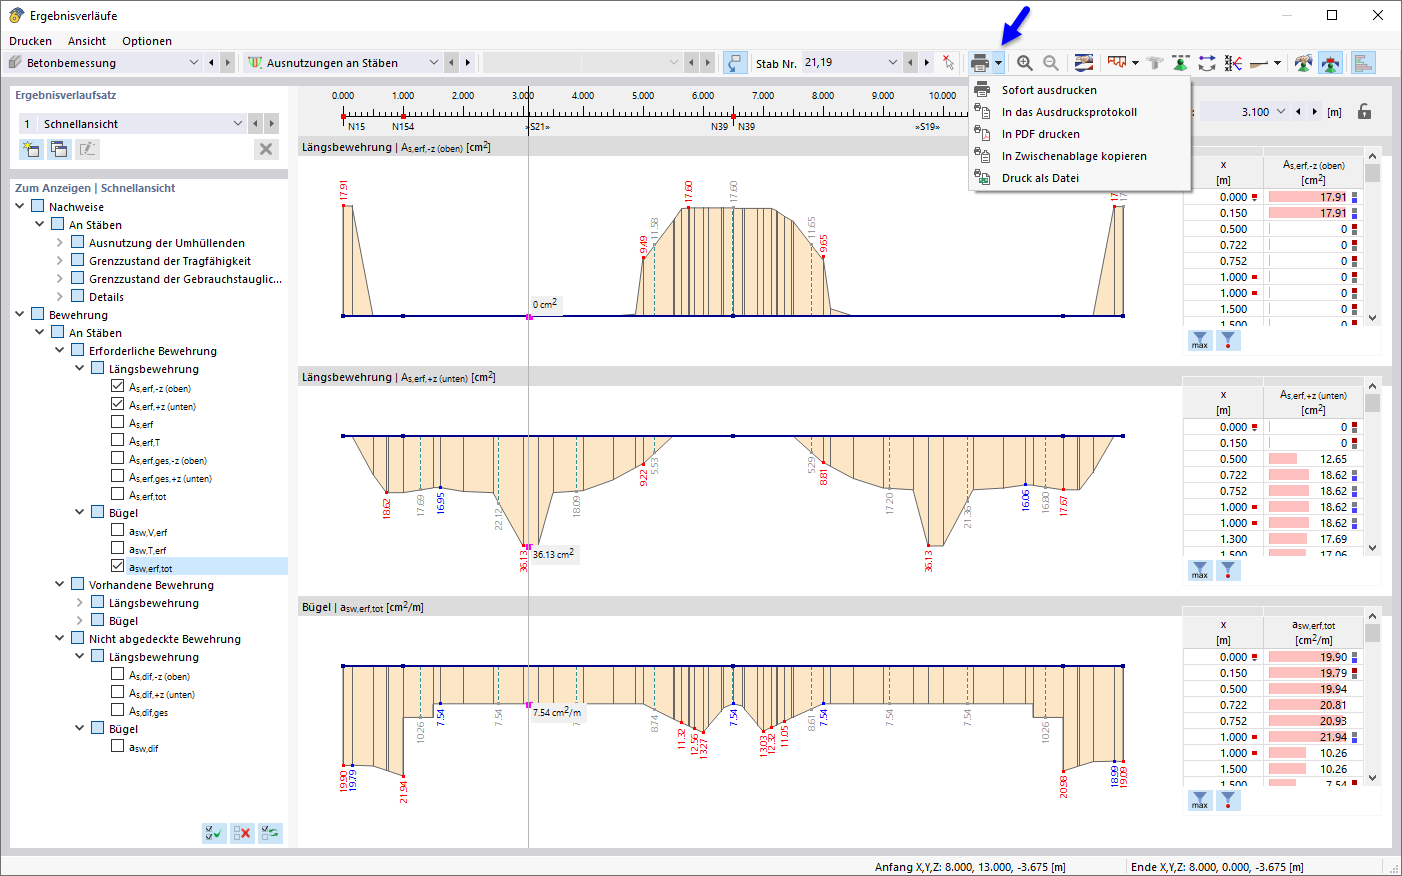The height and width of the screenshot is (876, 1402).
Task: Select the Zoom out magnifier tool
Action: [x=1051, y=62]
